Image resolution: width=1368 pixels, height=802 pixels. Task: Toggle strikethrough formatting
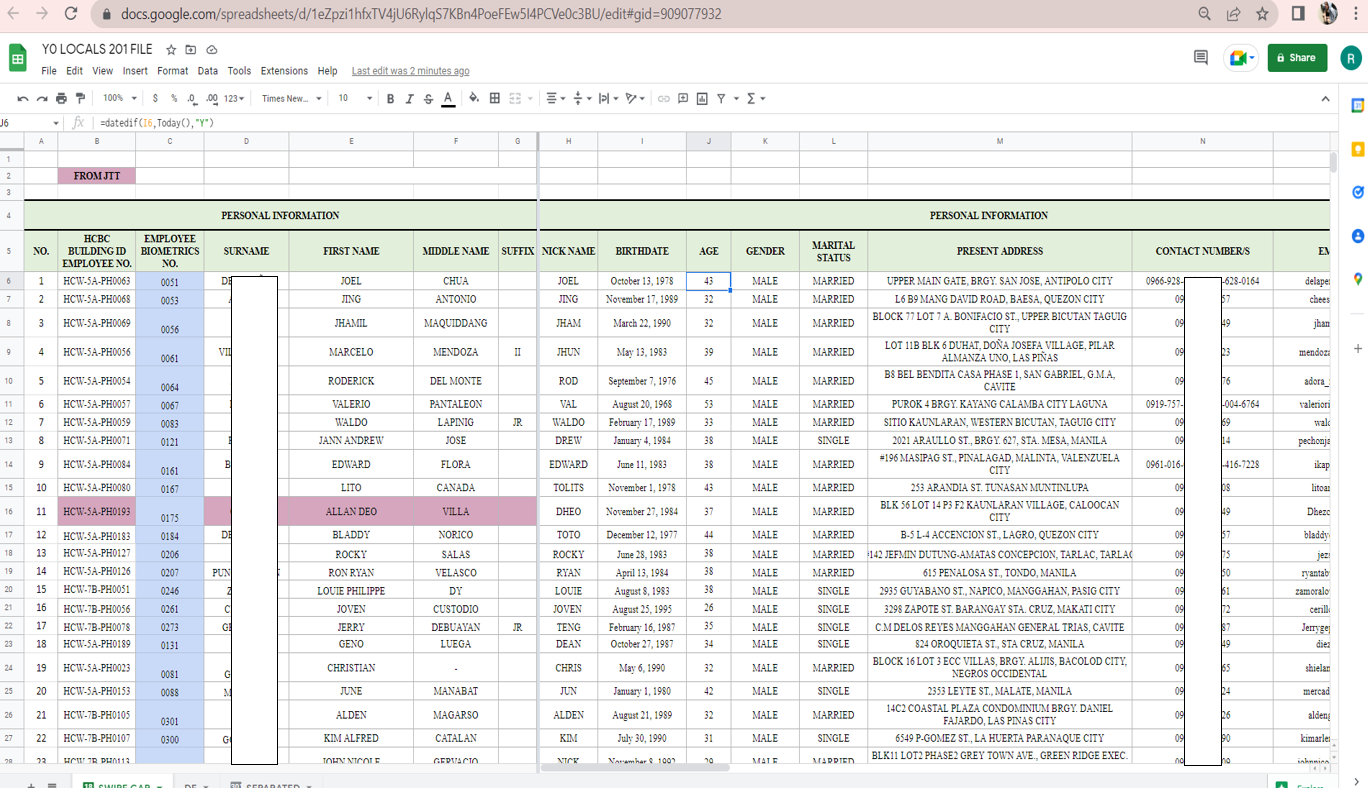[x=428, y=99]
